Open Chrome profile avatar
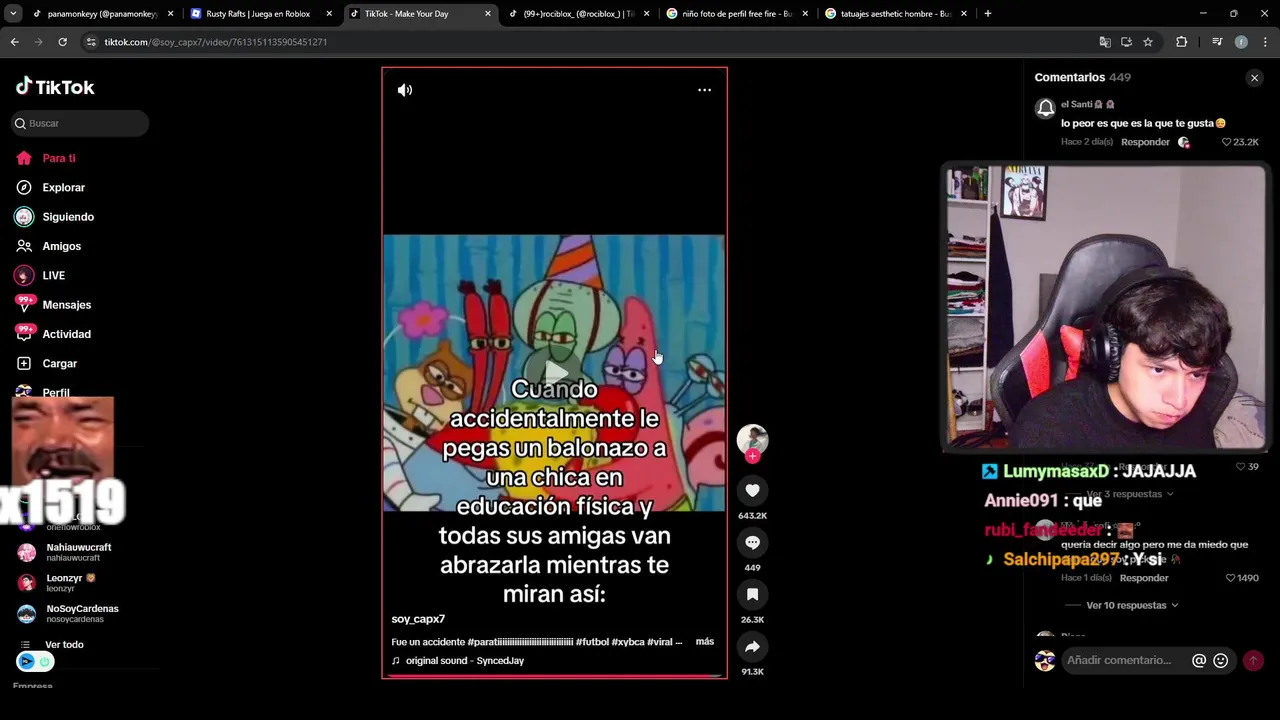 [1241, 42]
